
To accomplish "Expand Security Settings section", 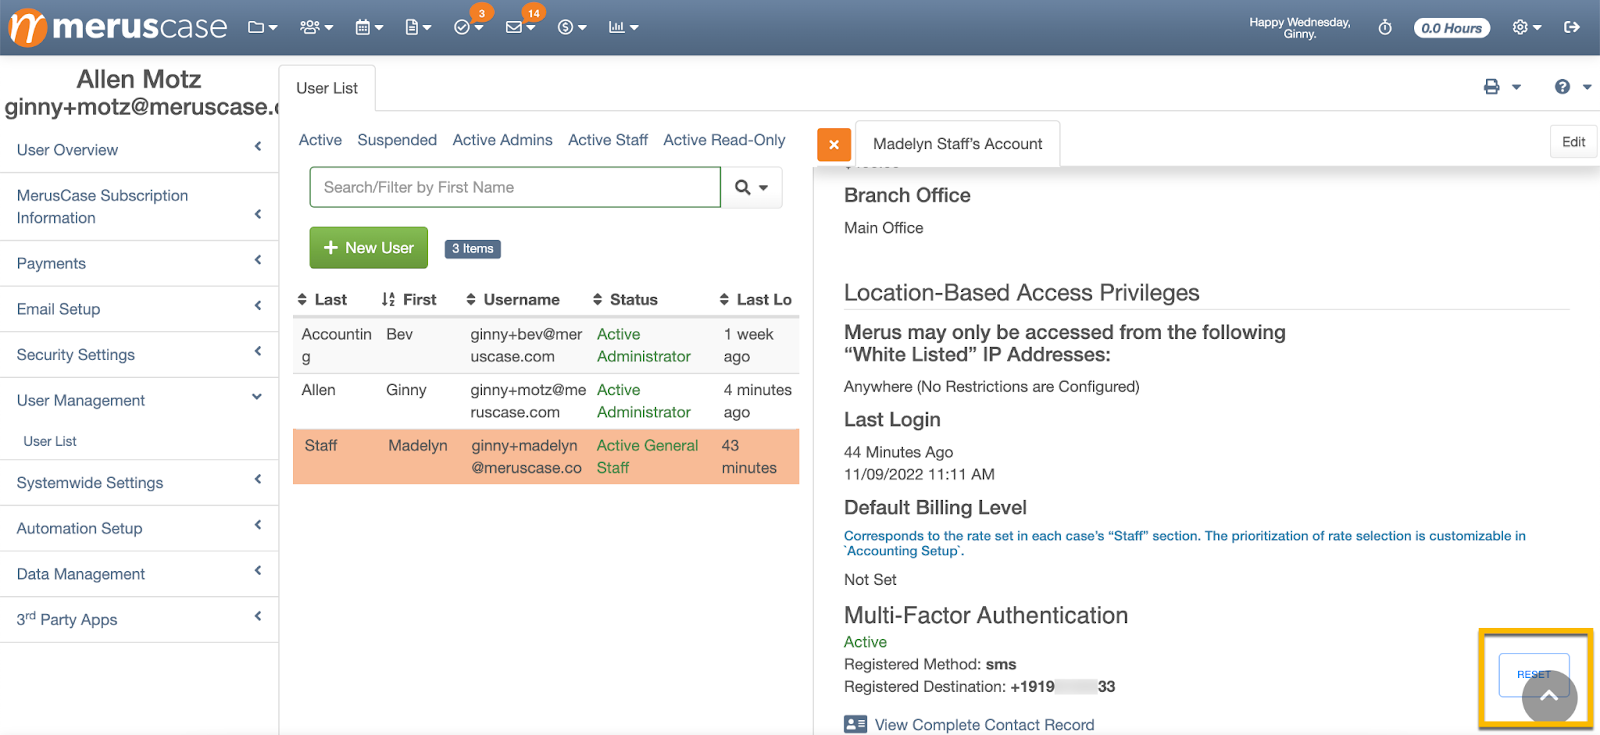I will point(139,355).
